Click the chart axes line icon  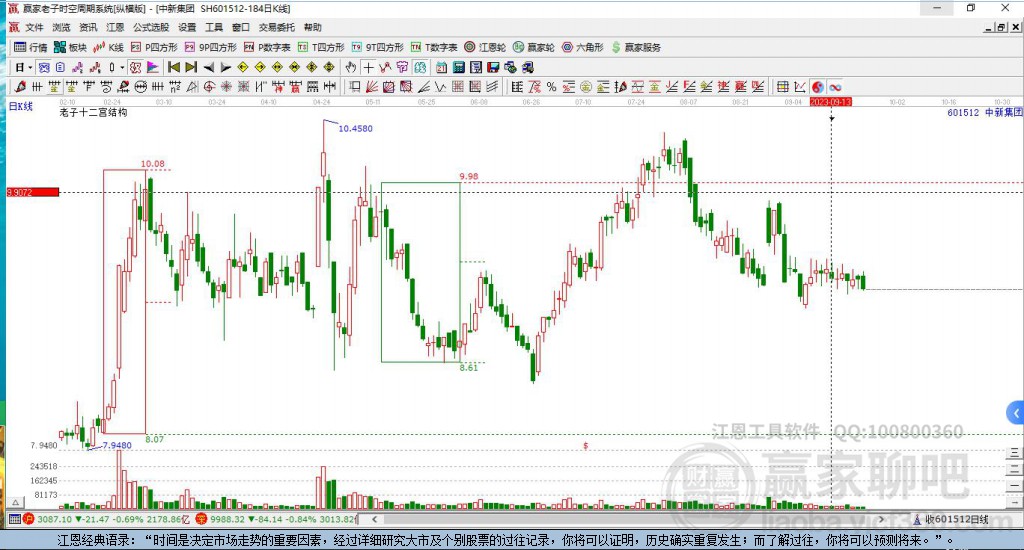pyautogui.click(x=799, y=86)
